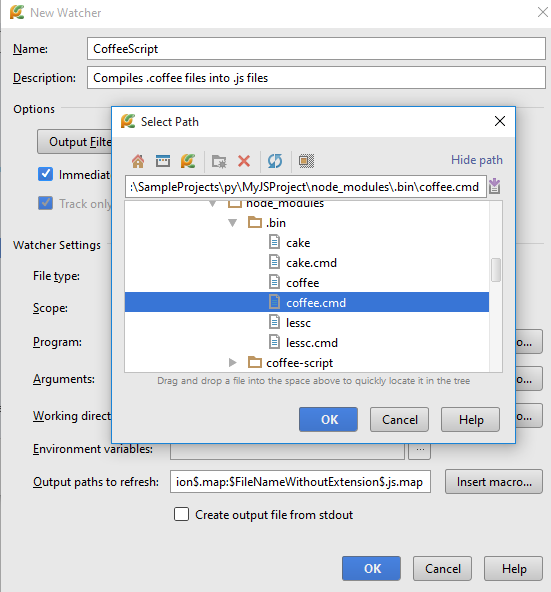Go to Home directory in Select Path toolbar
The height and width of the screenshot is (592, 551).
pos(138,161)
